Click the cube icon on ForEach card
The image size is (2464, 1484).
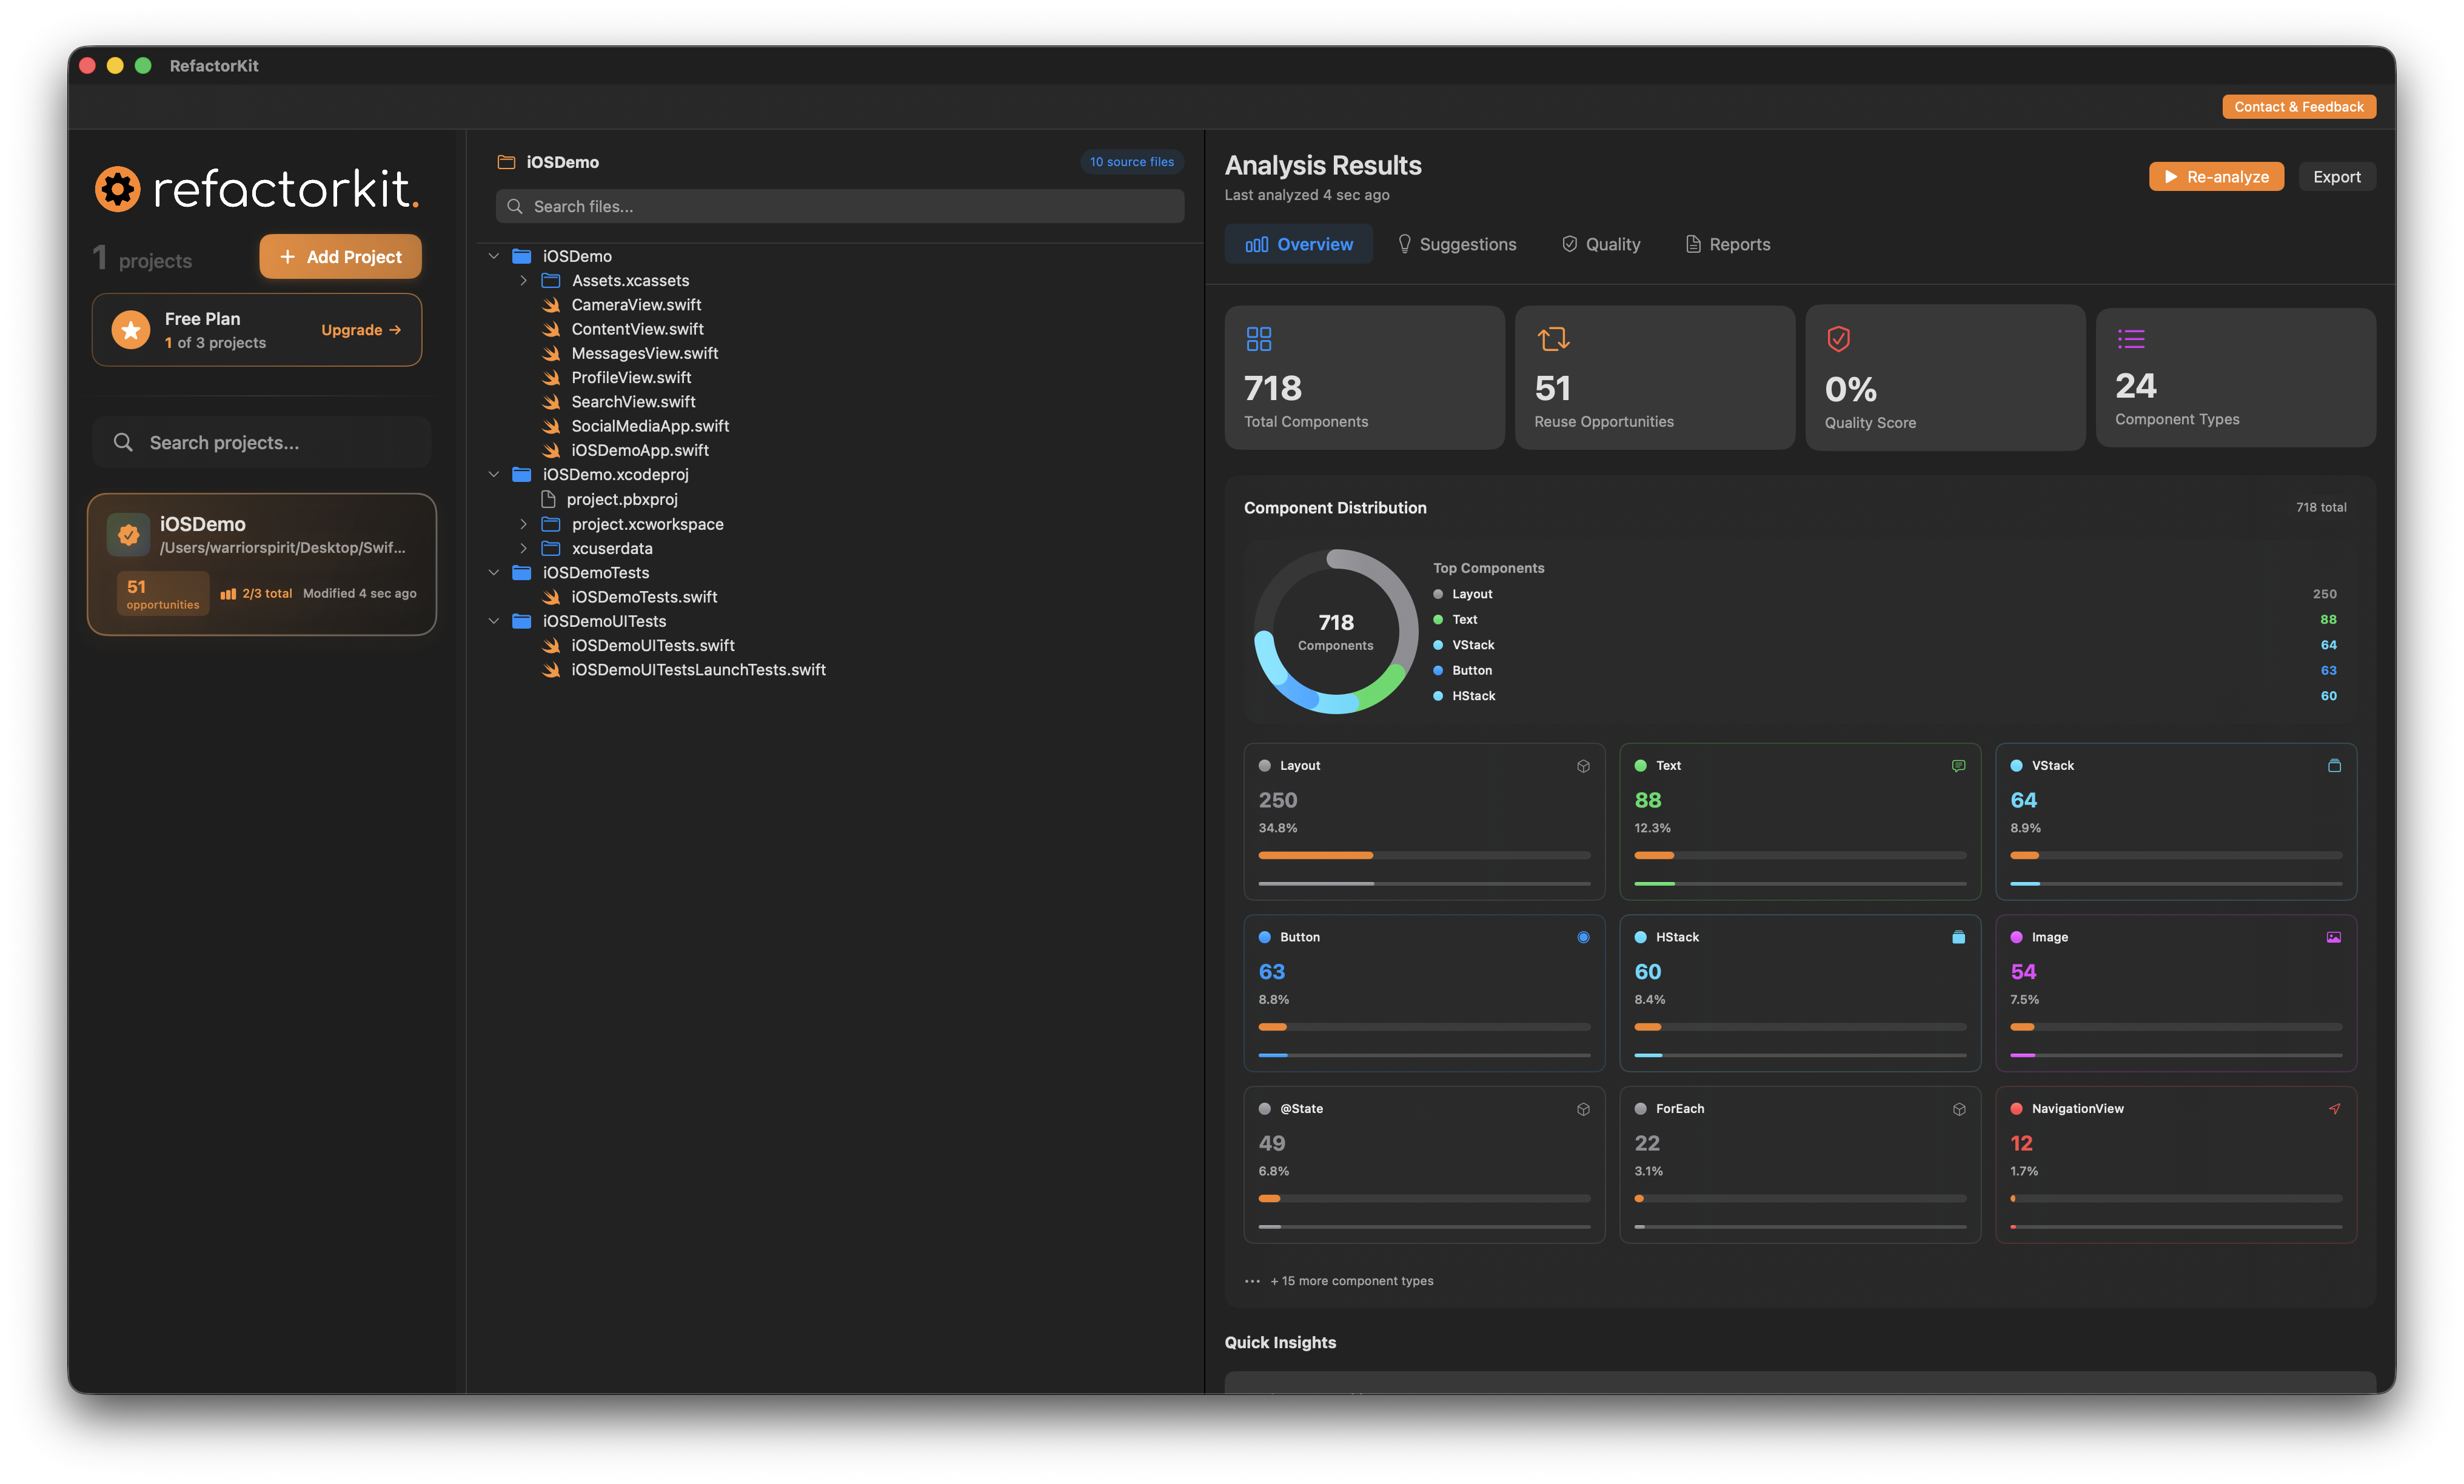pos(1958,1109)
